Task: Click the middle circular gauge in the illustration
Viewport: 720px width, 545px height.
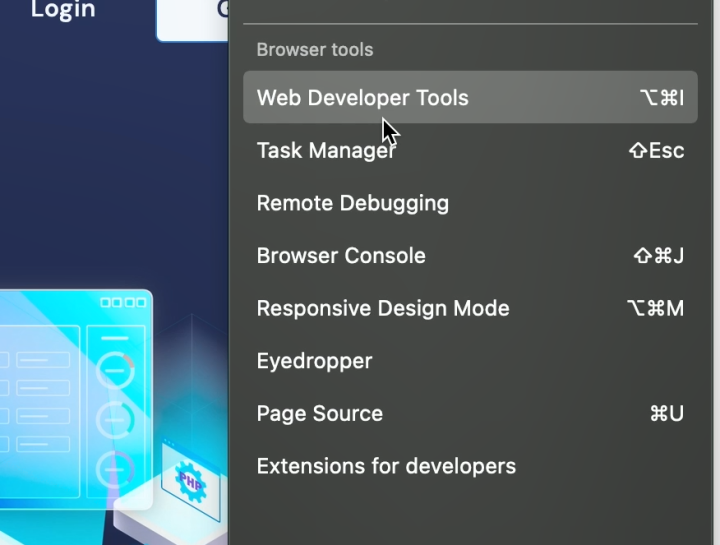Action: tap(115, 420)
